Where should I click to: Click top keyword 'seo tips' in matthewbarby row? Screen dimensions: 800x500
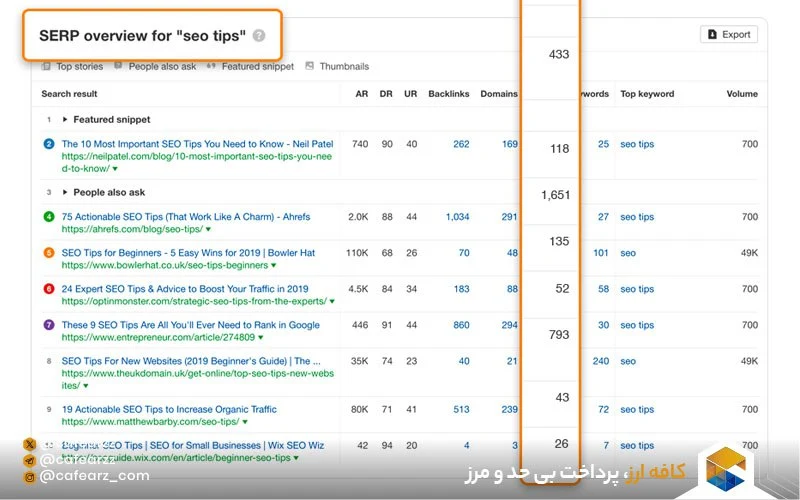637,409
